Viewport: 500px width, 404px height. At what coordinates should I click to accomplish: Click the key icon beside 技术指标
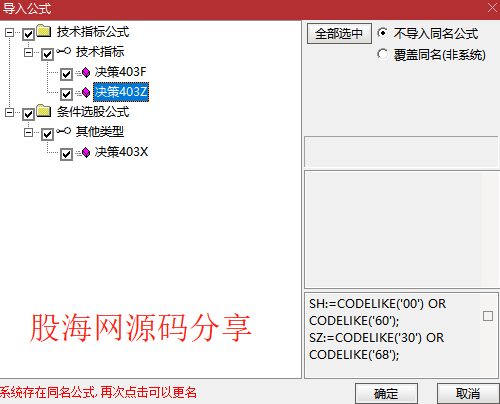click(63, 51)
